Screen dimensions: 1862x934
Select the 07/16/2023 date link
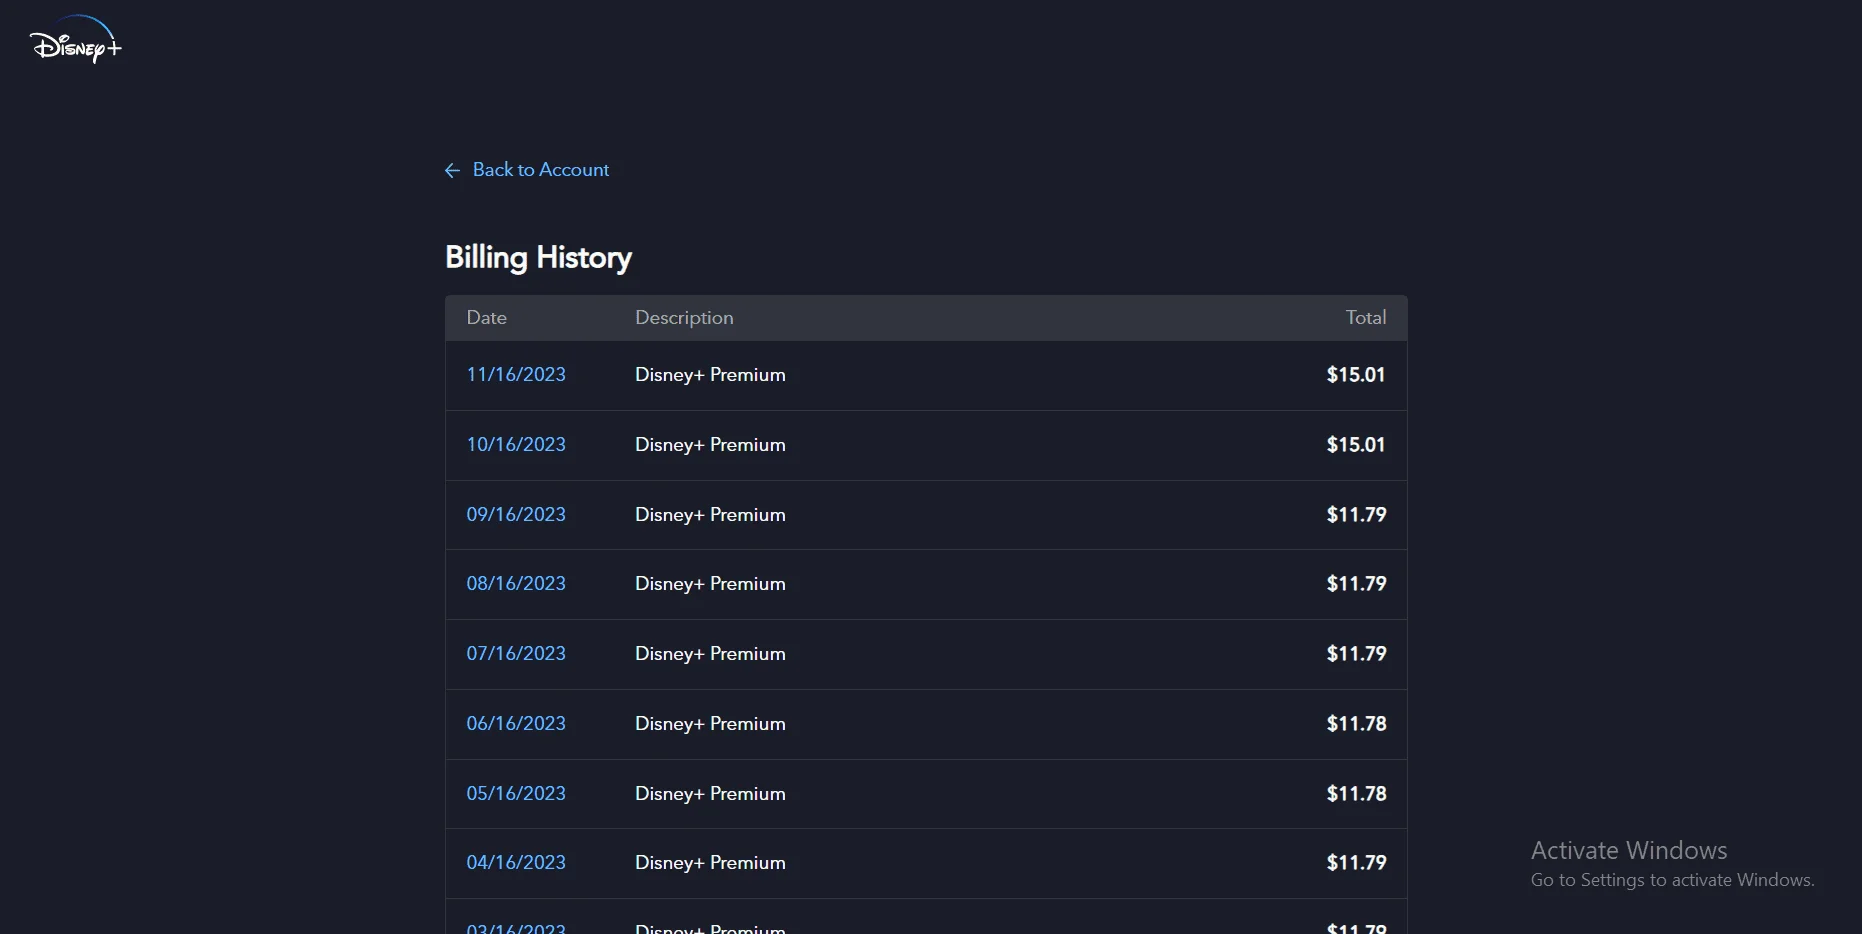pyautogui.click(x=516, y=654)
